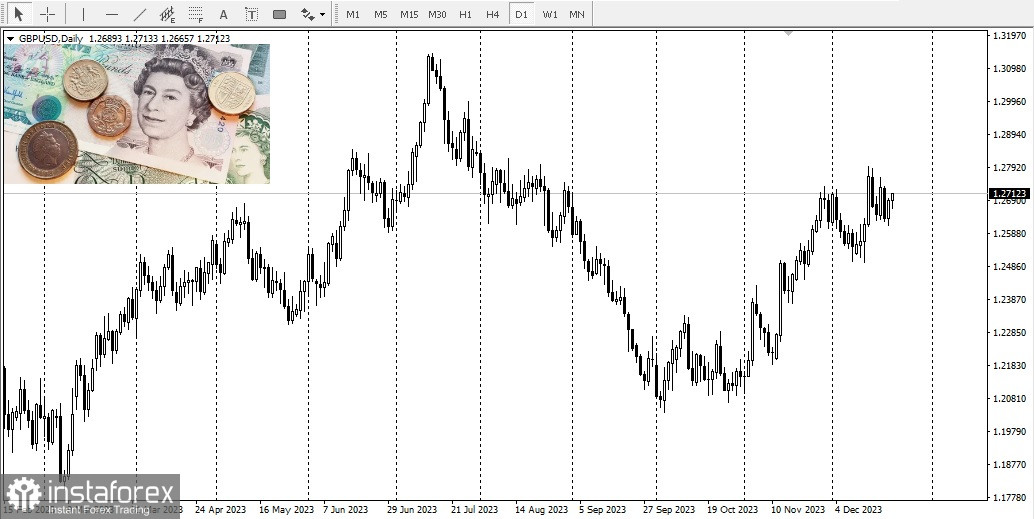Click the 1.28940 price scale value

click(x=1008, y=135)
